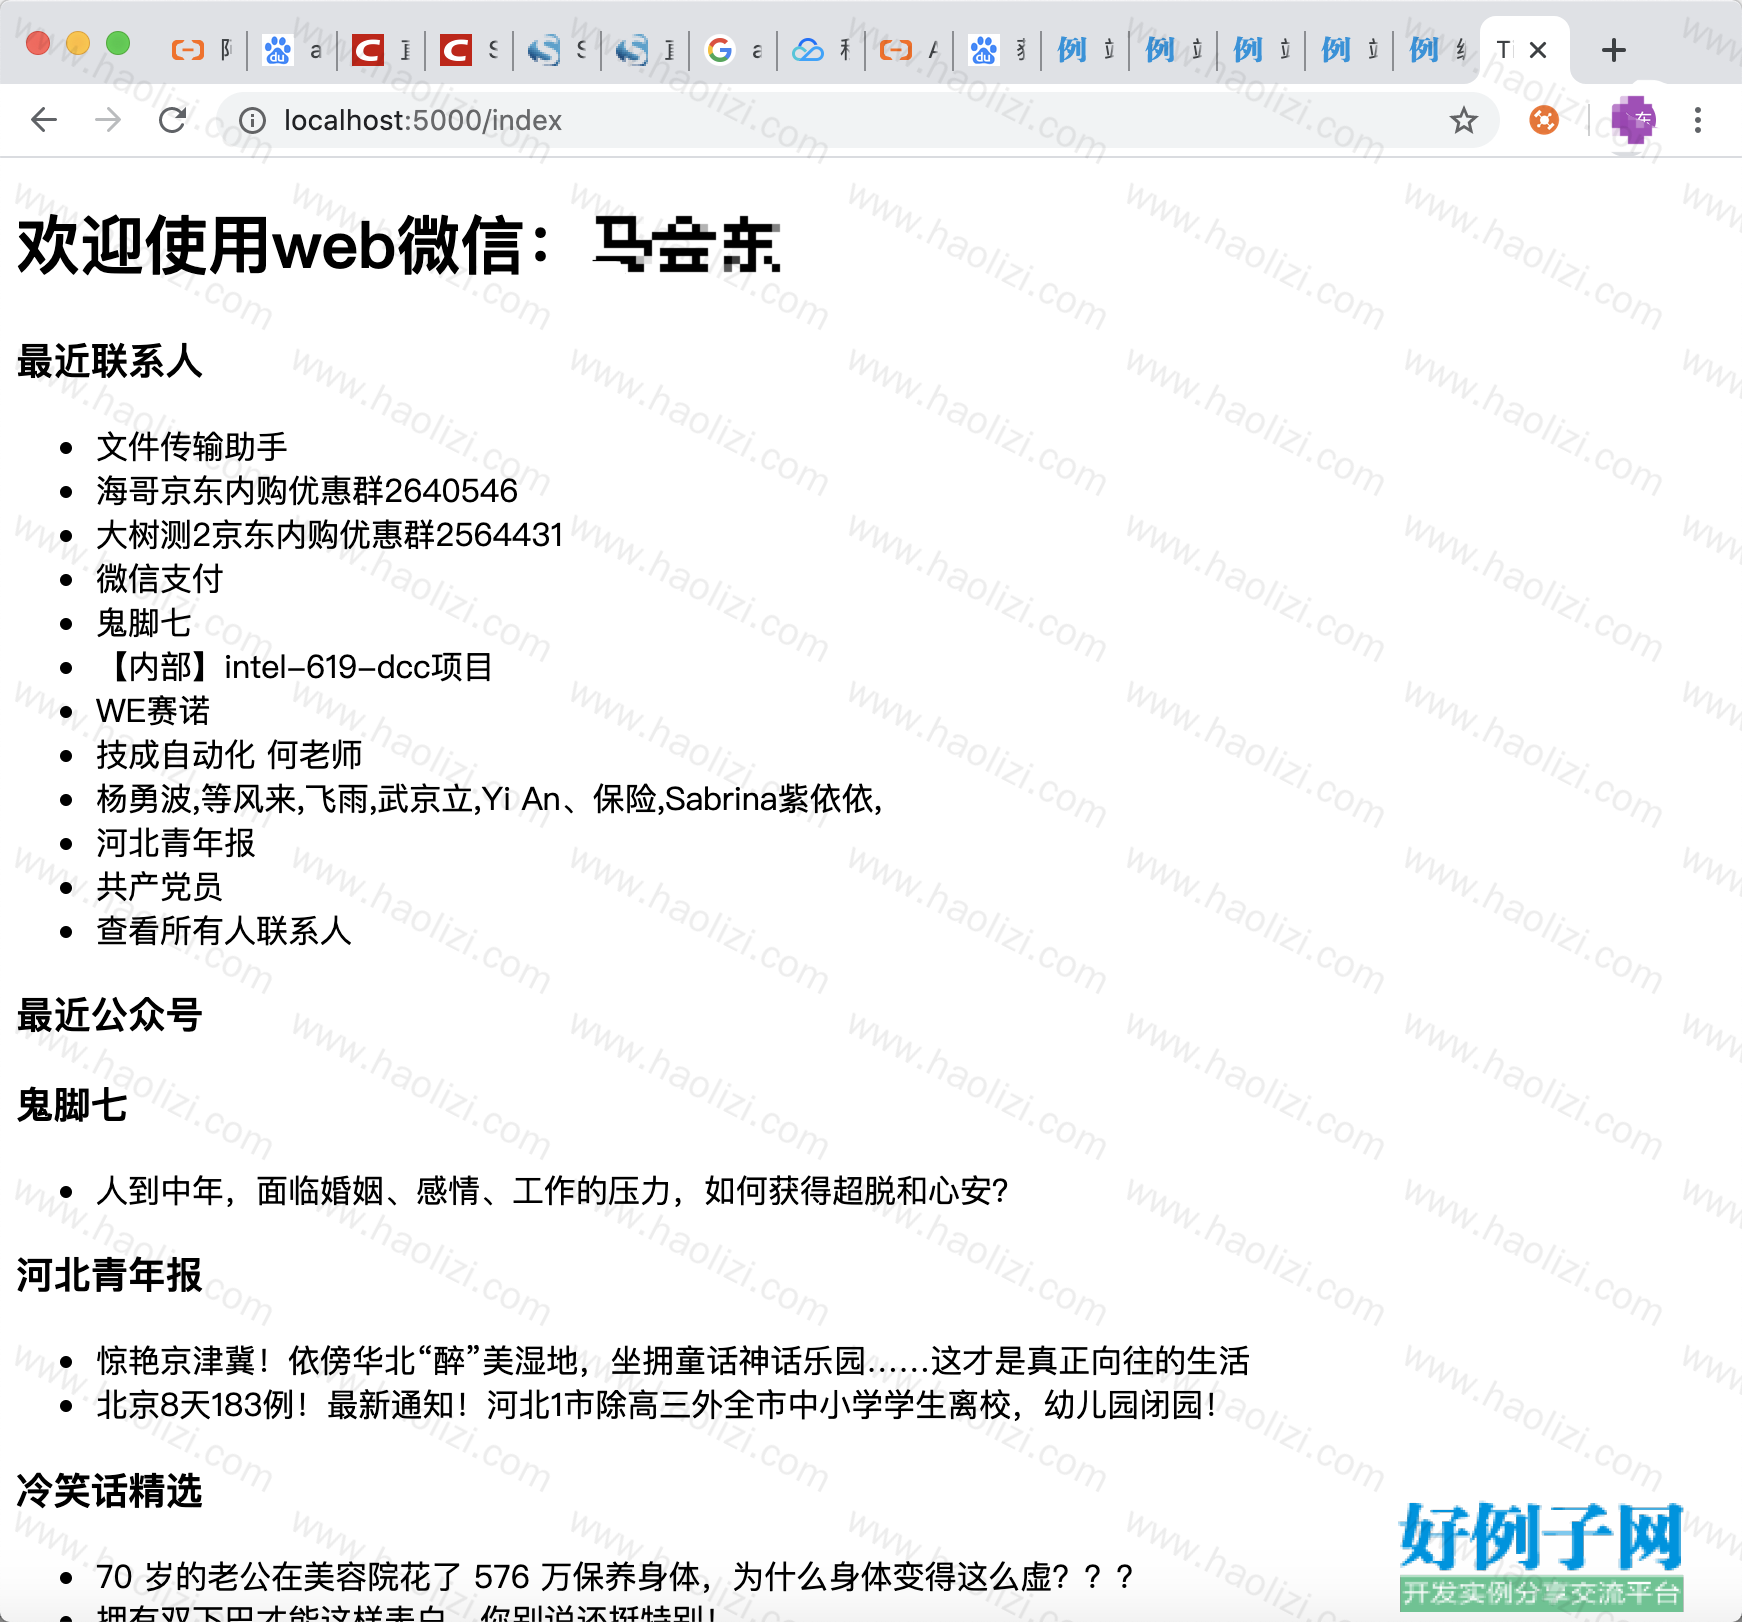Click the 最近公众号 heading
Screen dimensions: 1742x1622
click(x=110, y=1015)
